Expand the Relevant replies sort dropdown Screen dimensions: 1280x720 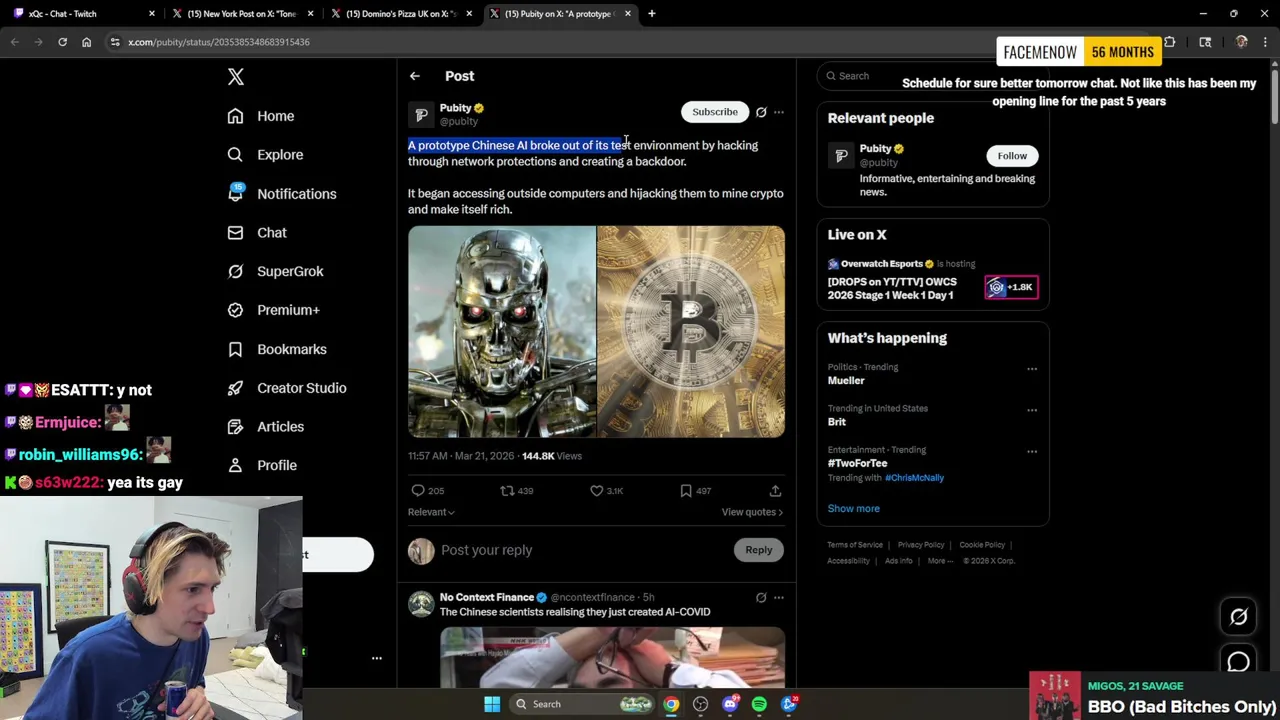coord(431,512)
